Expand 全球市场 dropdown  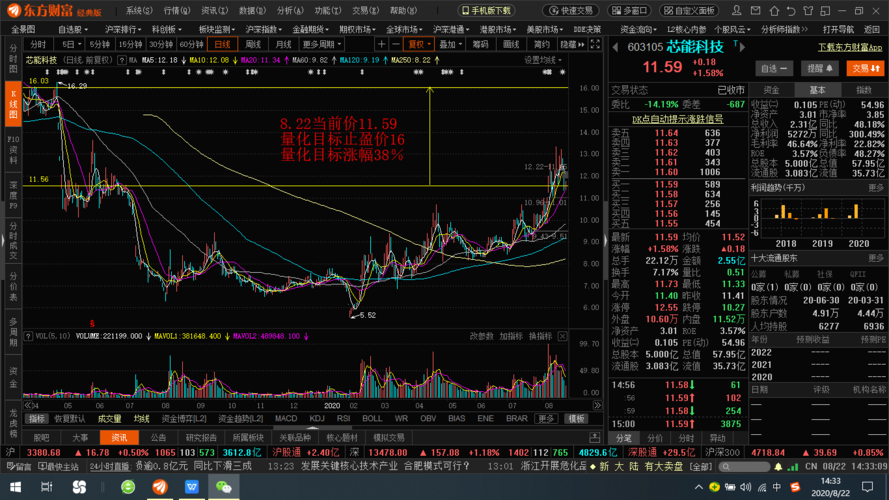(404, 29)
